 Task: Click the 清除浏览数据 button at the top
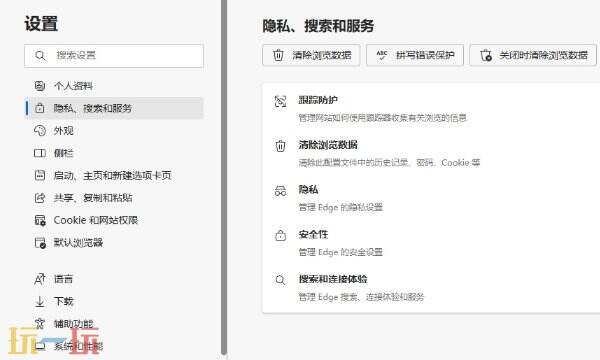pyautogui.click(x=311, y=55)
